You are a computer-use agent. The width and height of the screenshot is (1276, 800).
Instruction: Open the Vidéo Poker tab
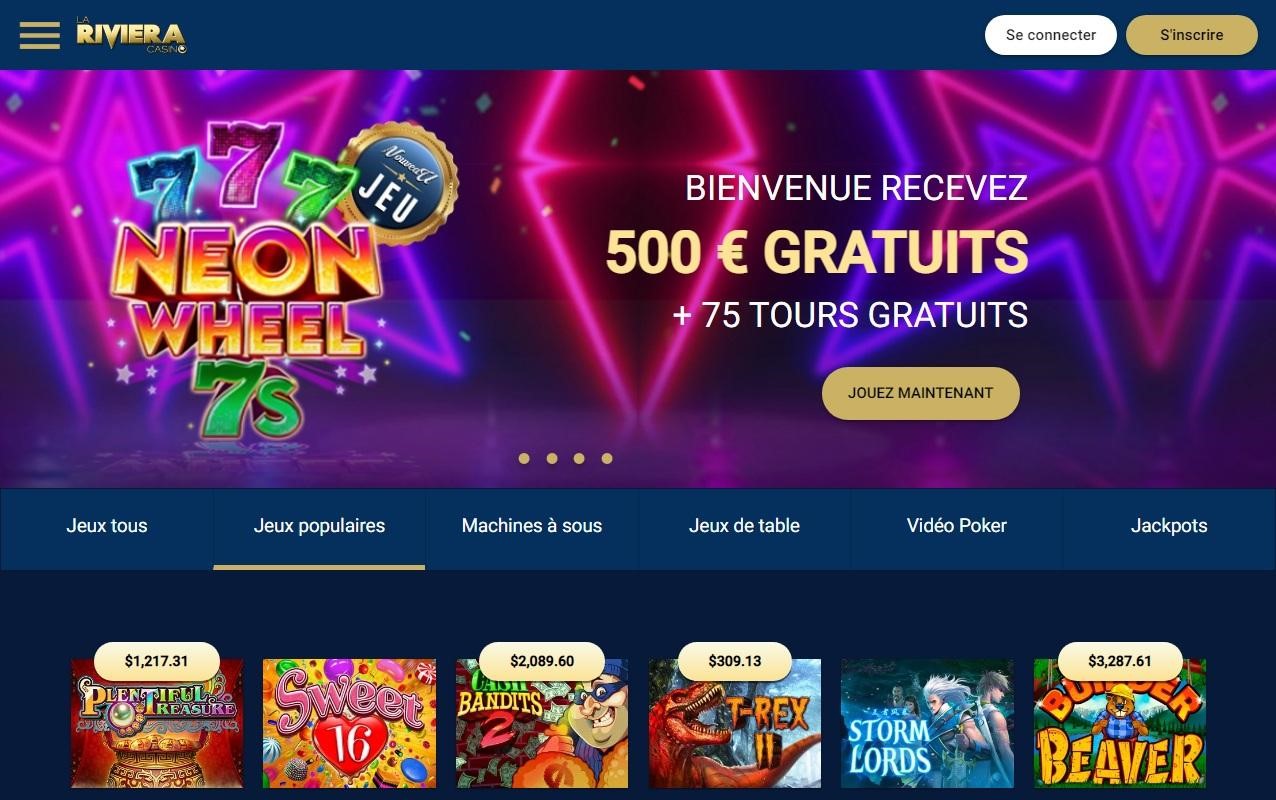[x=957, y=528]
